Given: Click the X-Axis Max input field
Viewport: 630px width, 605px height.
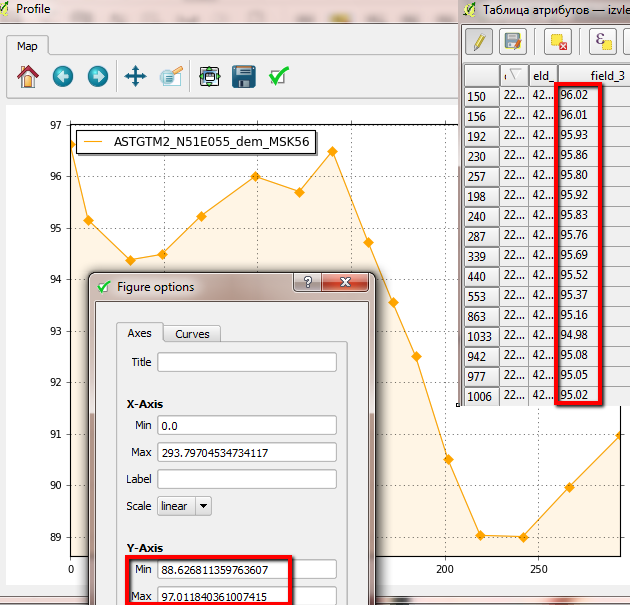Looking at the screenshot, I should click(246, 452).
